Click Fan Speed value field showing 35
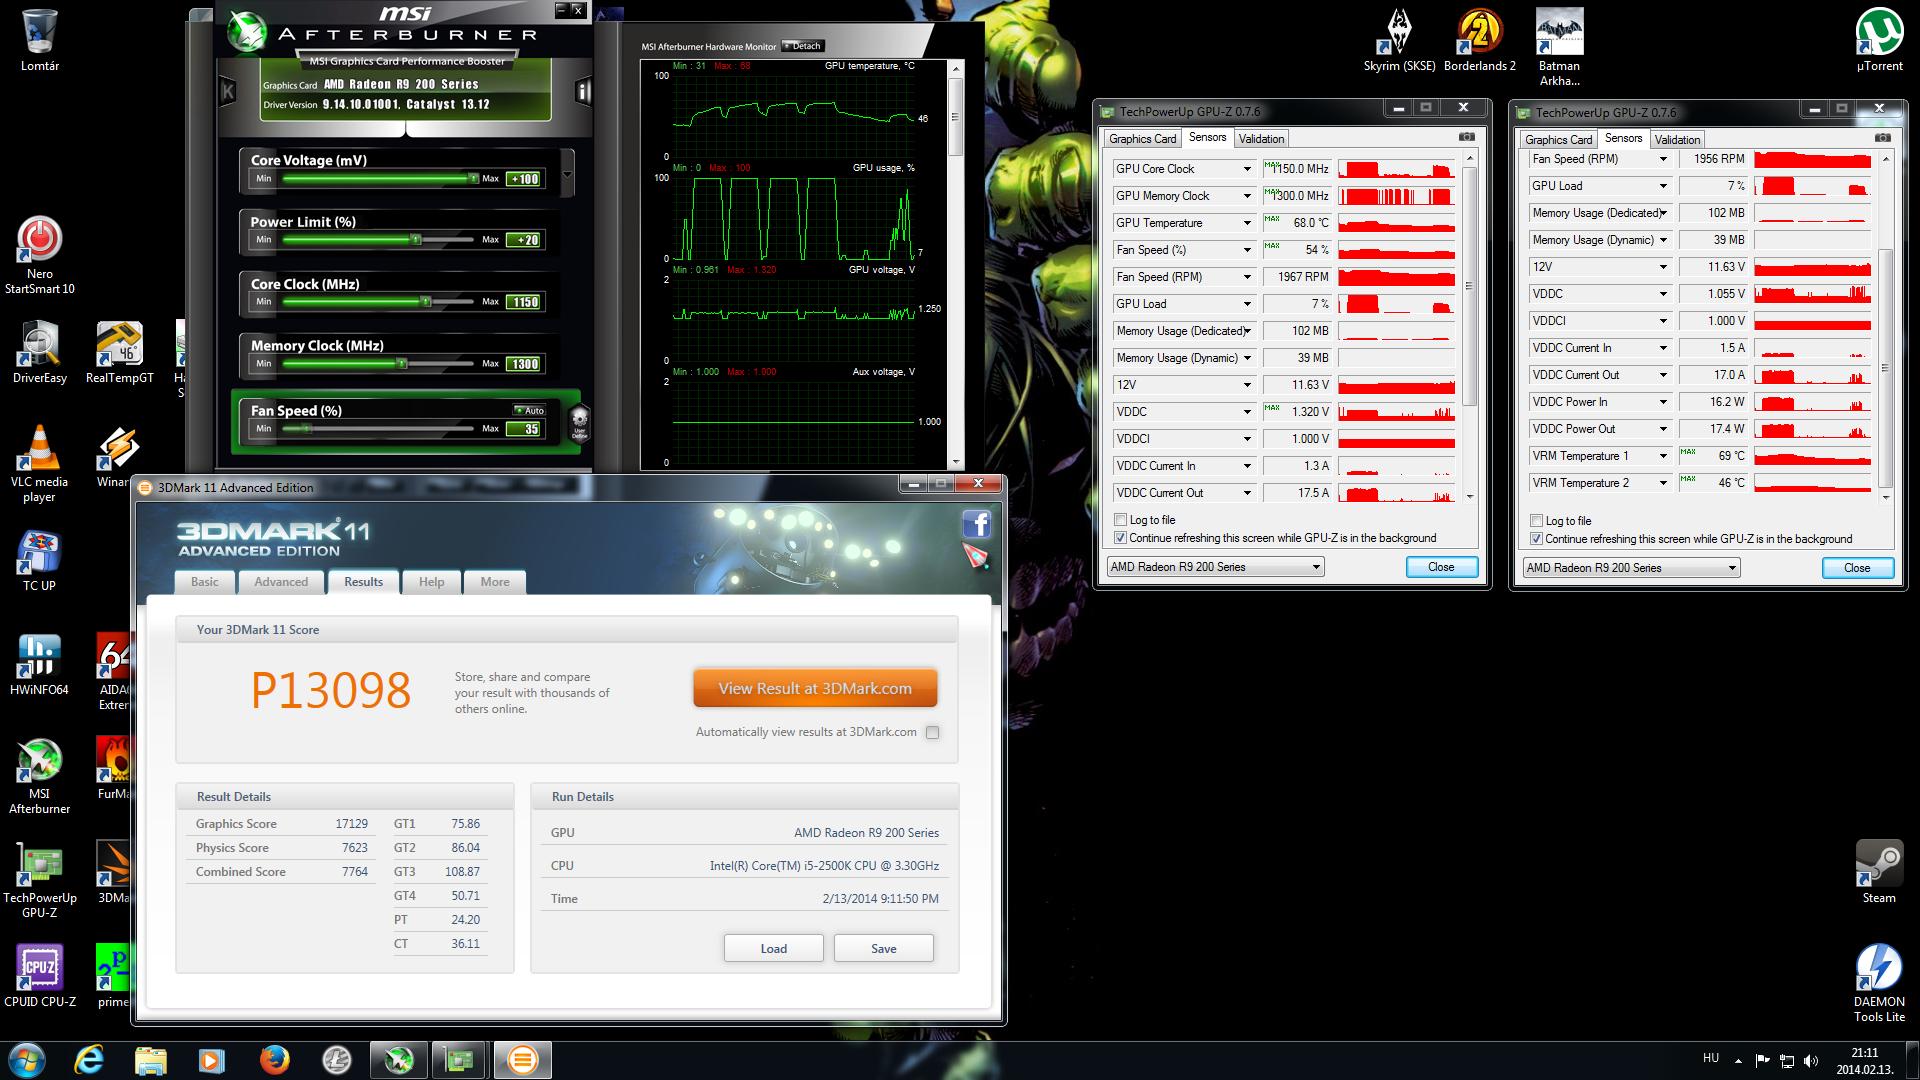This screenshot has width=1920, height=1080. coord(525,429)
